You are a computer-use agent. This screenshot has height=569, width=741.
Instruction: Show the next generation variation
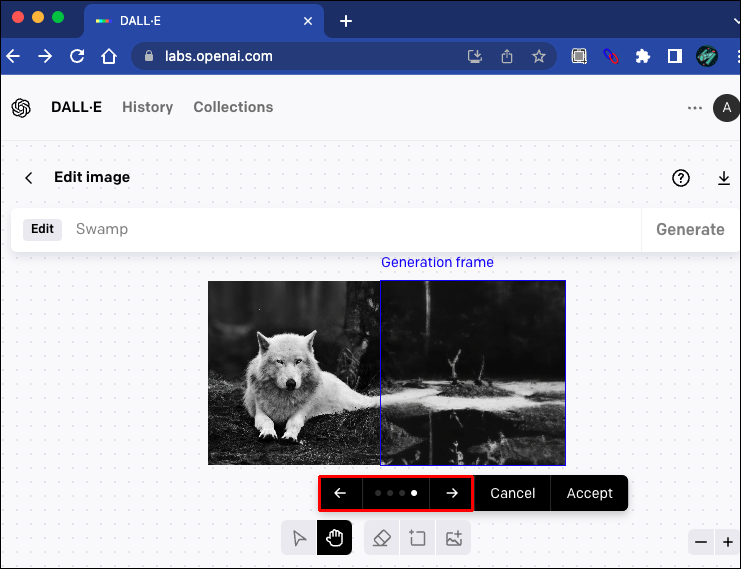[452, 493]
